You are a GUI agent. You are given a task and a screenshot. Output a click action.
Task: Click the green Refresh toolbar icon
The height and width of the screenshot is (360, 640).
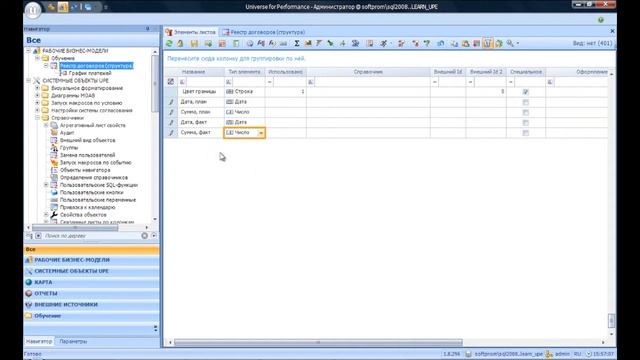(x=169, y=43)
